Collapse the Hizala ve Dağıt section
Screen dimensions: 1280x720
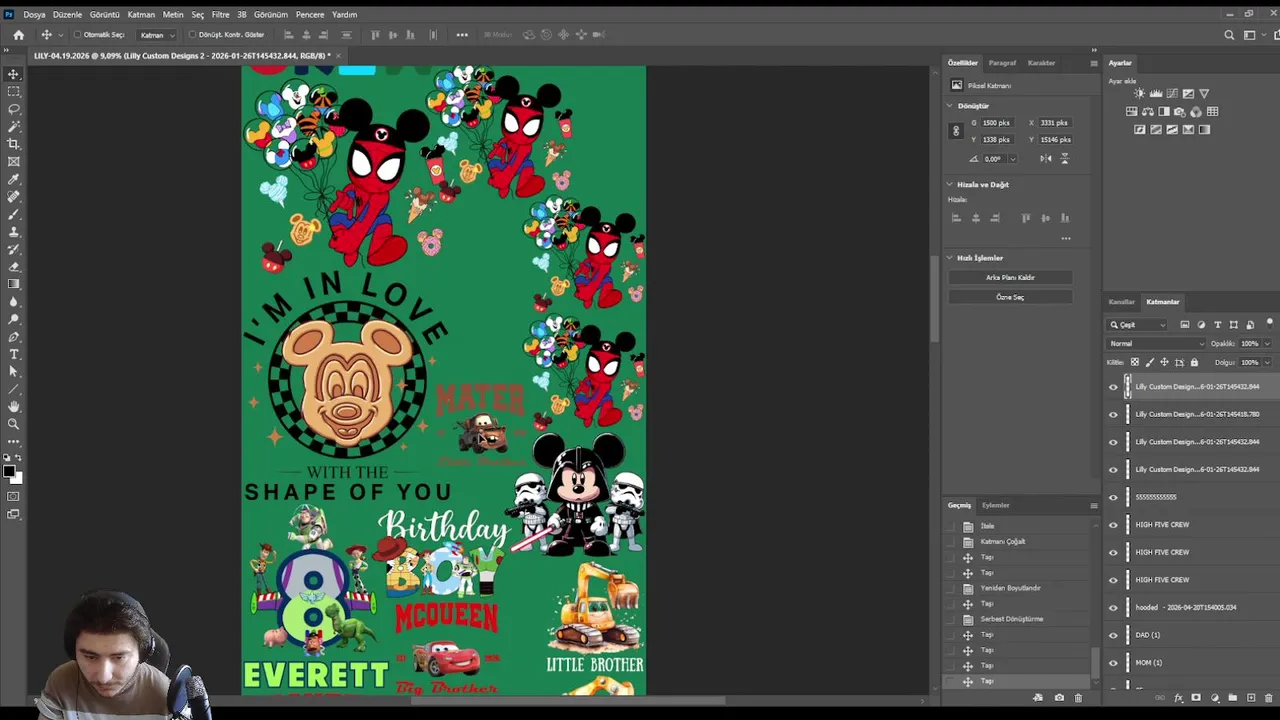(950, 185)
